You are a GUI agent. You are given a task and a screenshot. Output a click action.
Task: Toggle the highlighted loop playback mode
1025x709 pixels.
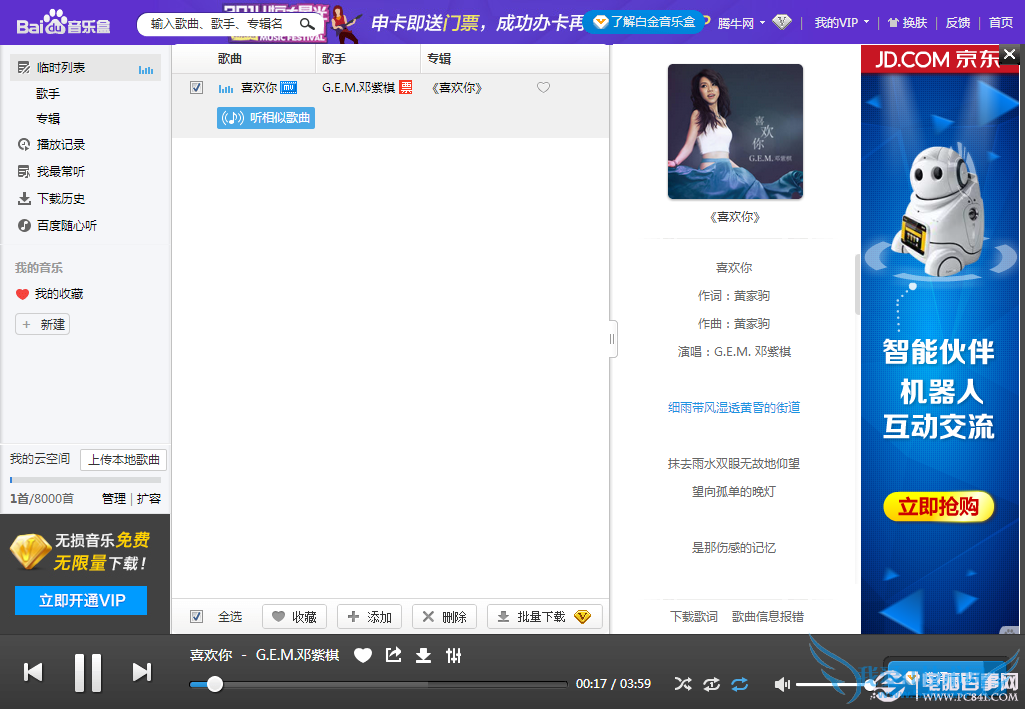(739, 684)
